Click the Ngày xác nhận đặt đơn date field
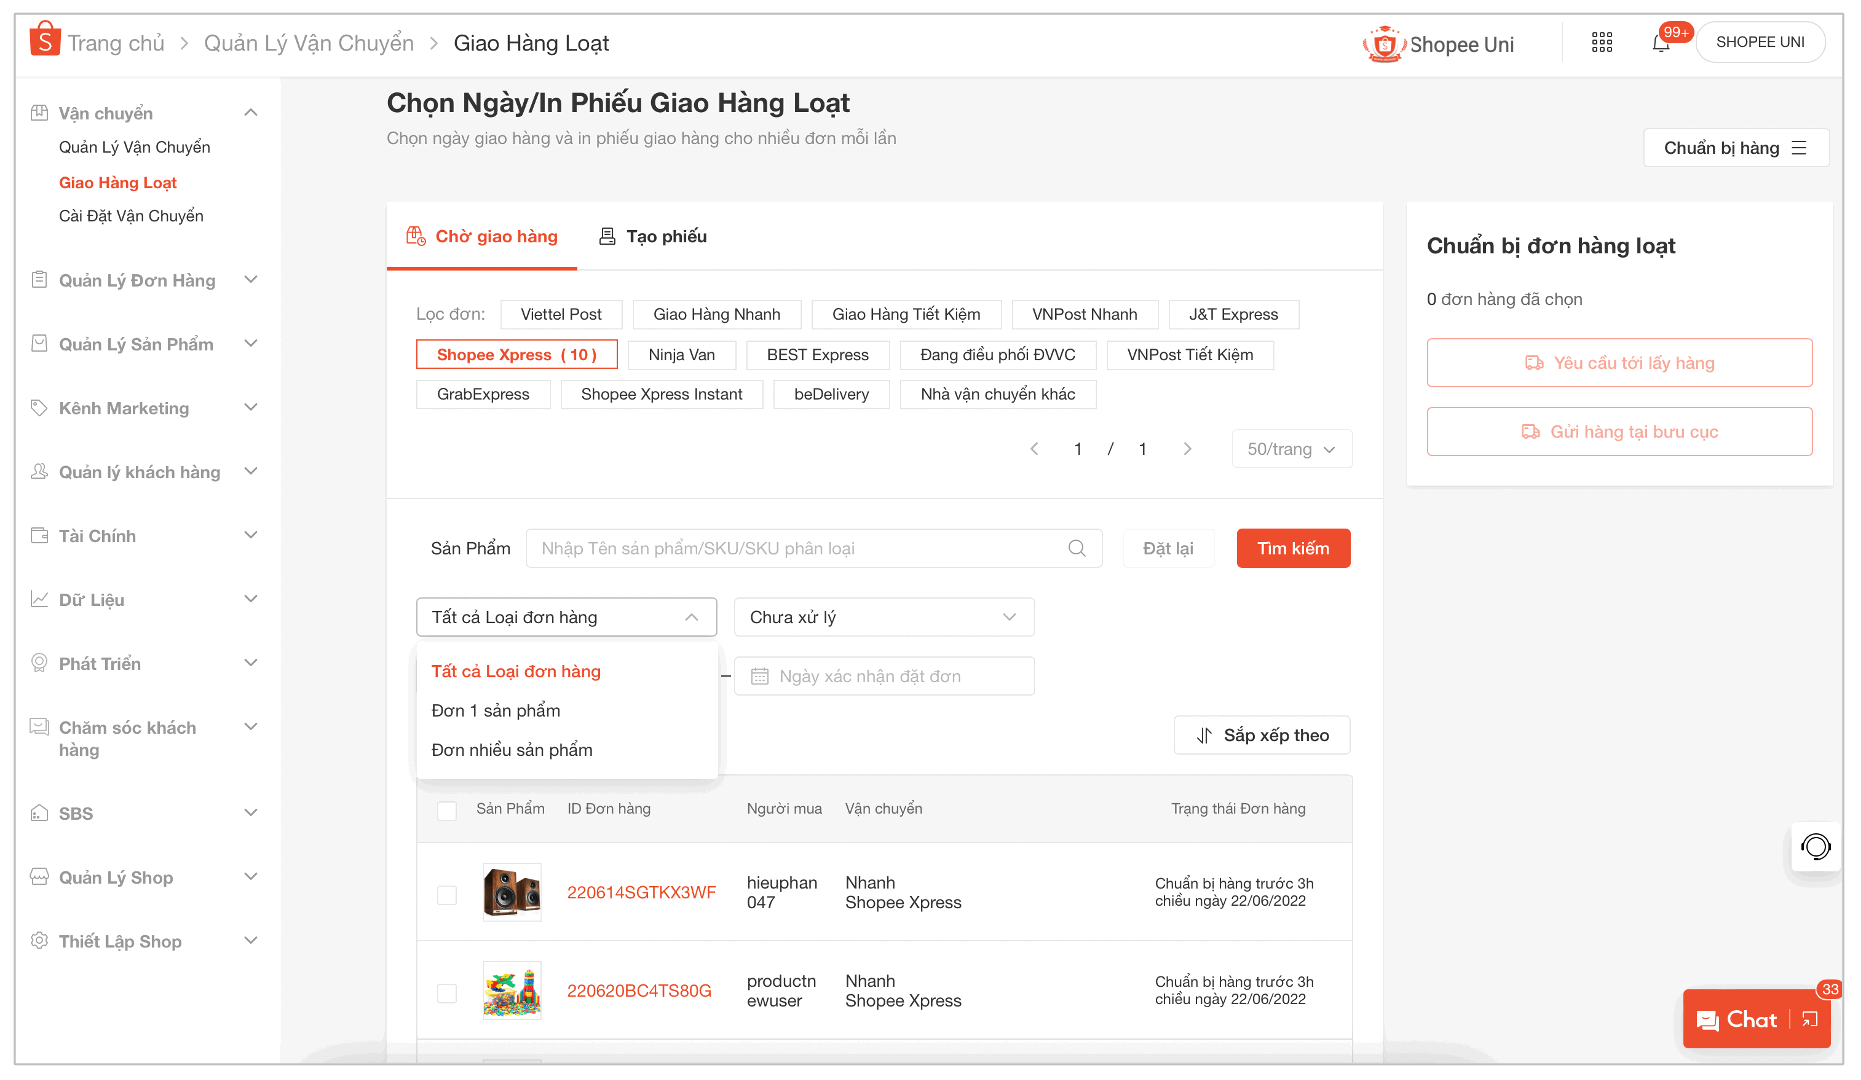This screenshot has width=1861, height=1080. (884, 676)
